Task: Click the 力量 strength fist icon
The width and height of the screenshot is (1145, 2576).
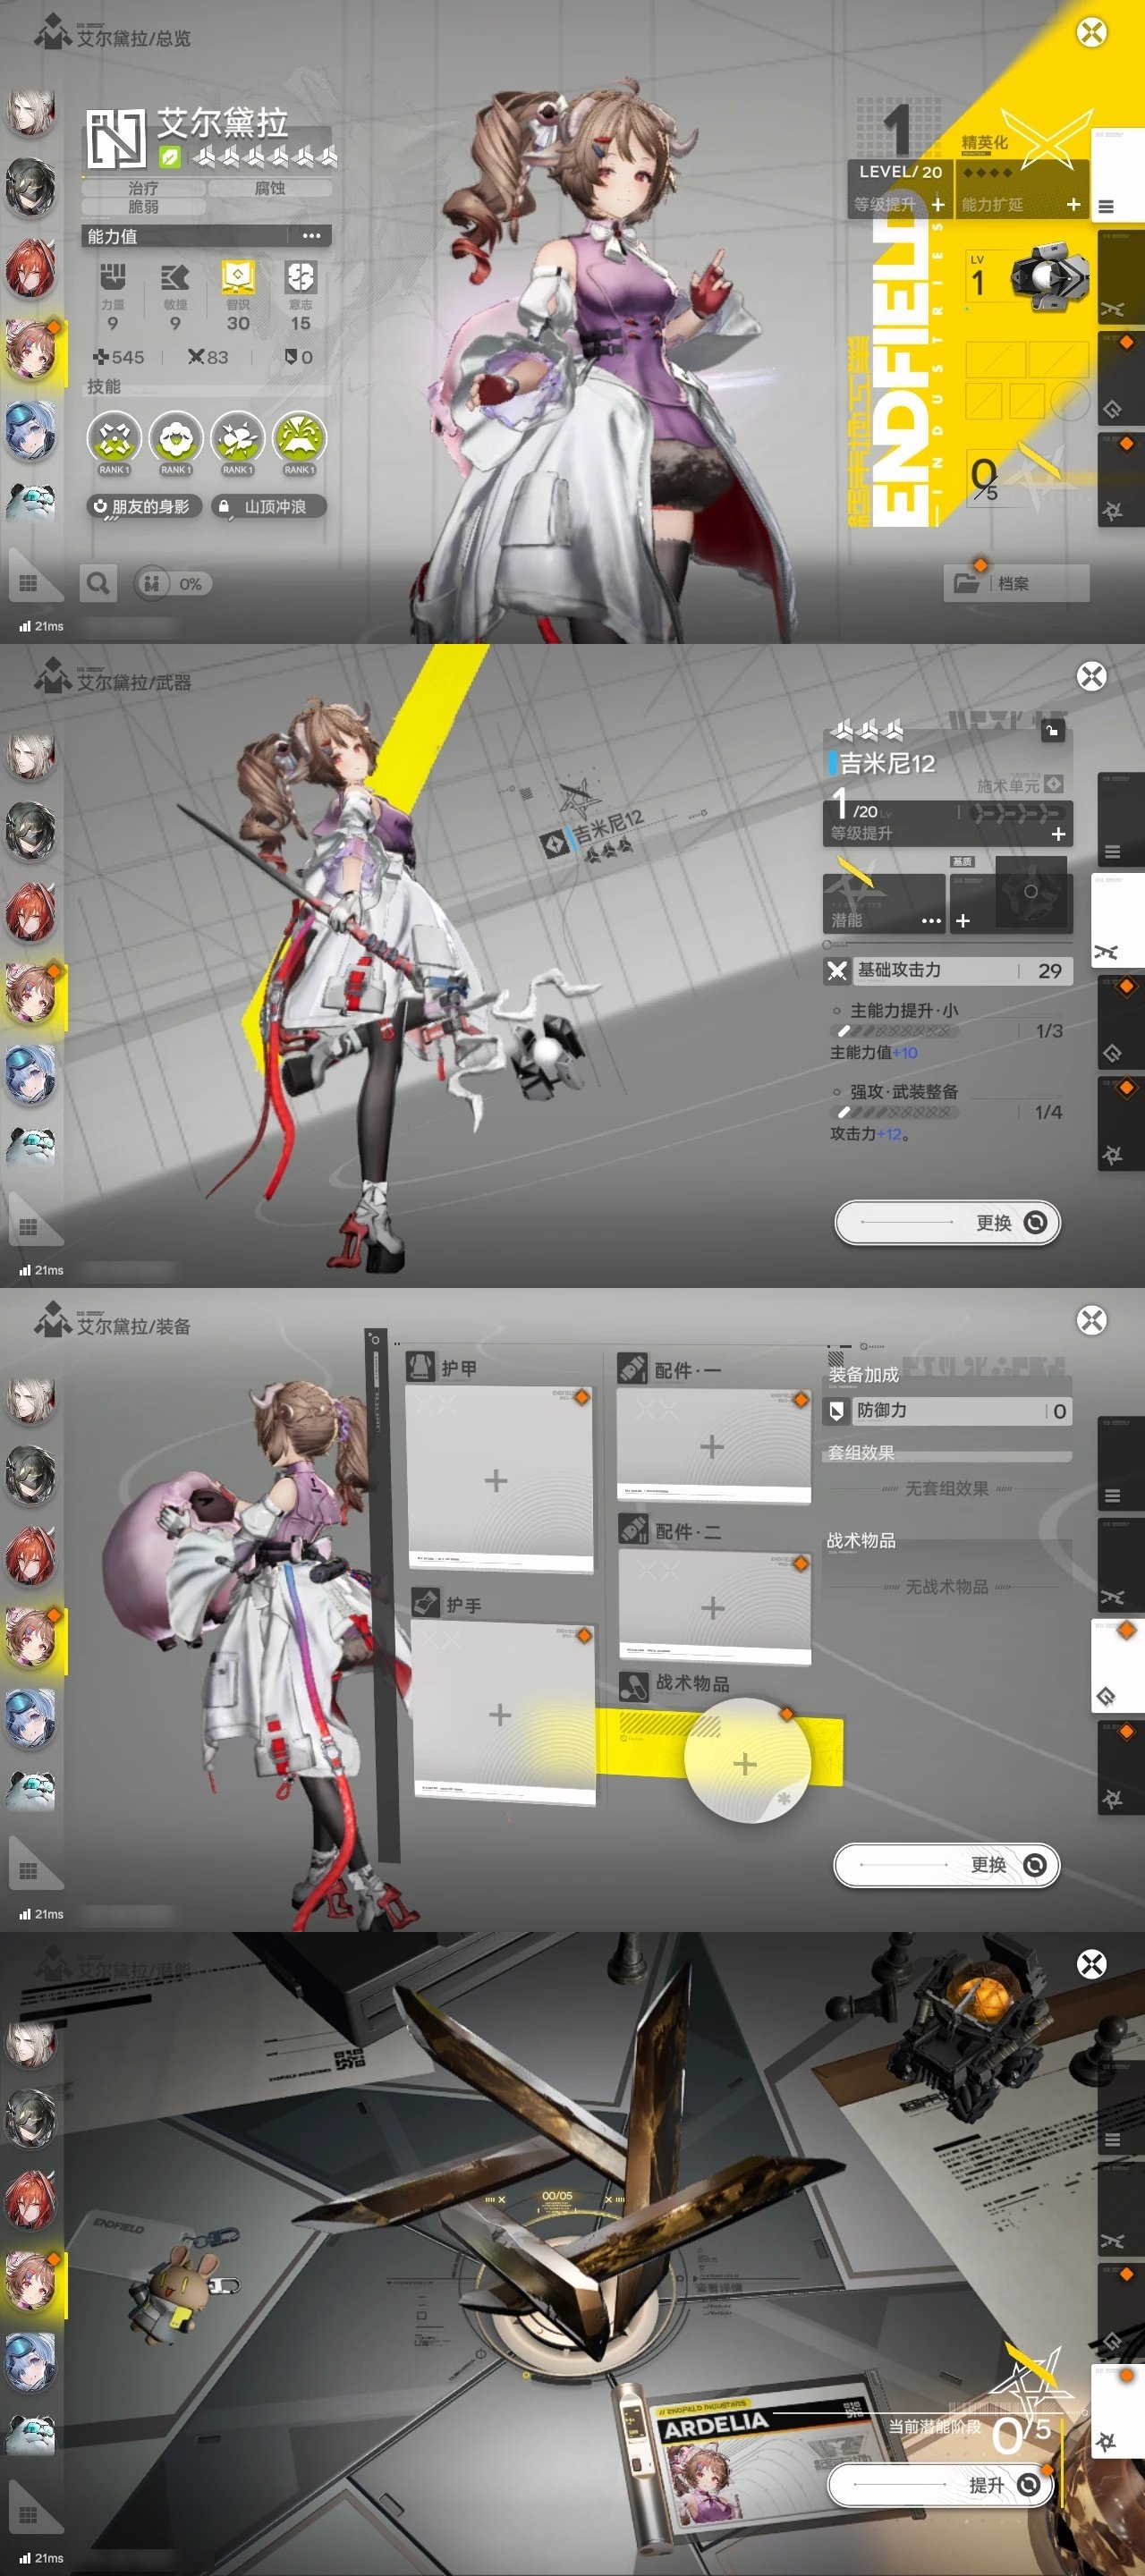Action: (113, 277)
